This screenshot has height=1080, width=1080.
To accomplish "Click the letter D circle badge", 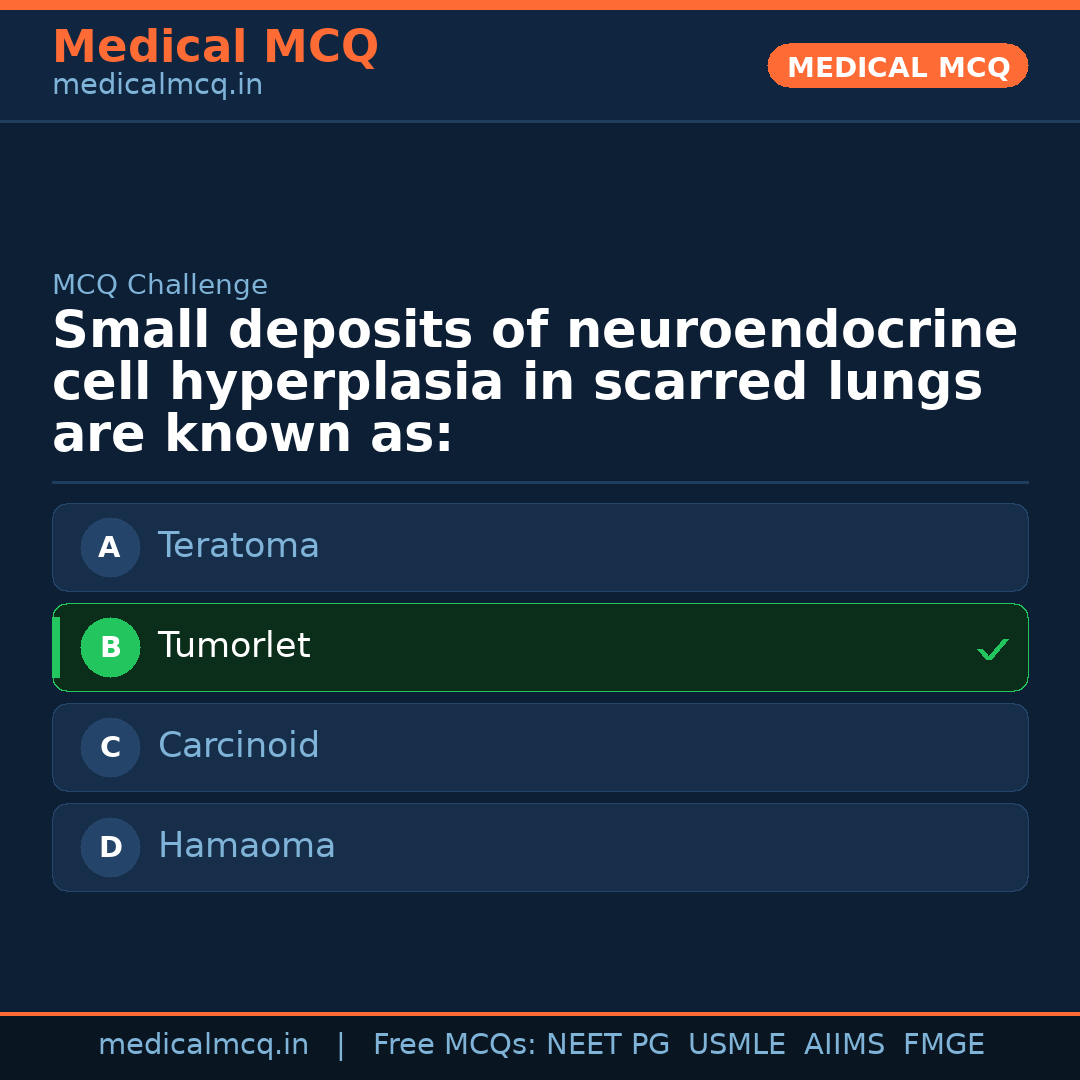I will [x=110, y=847].
